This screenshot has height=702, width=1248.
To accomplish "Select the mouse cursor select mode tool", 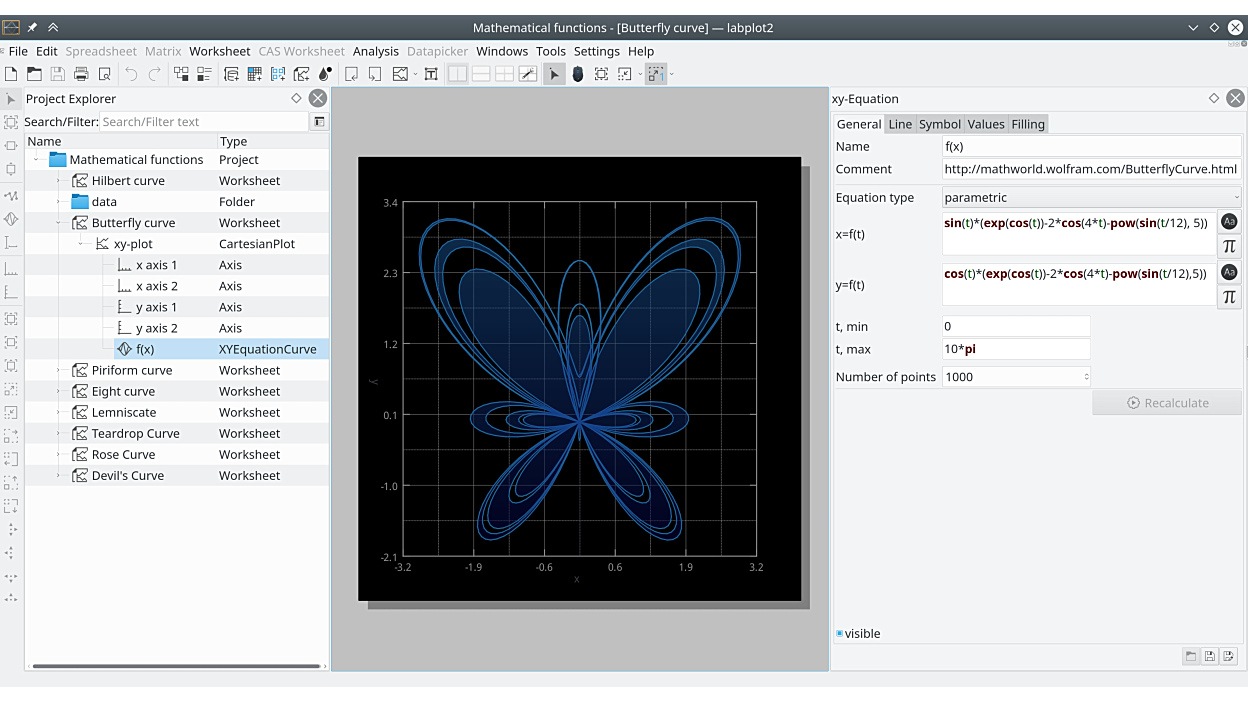I will [554, 74].
